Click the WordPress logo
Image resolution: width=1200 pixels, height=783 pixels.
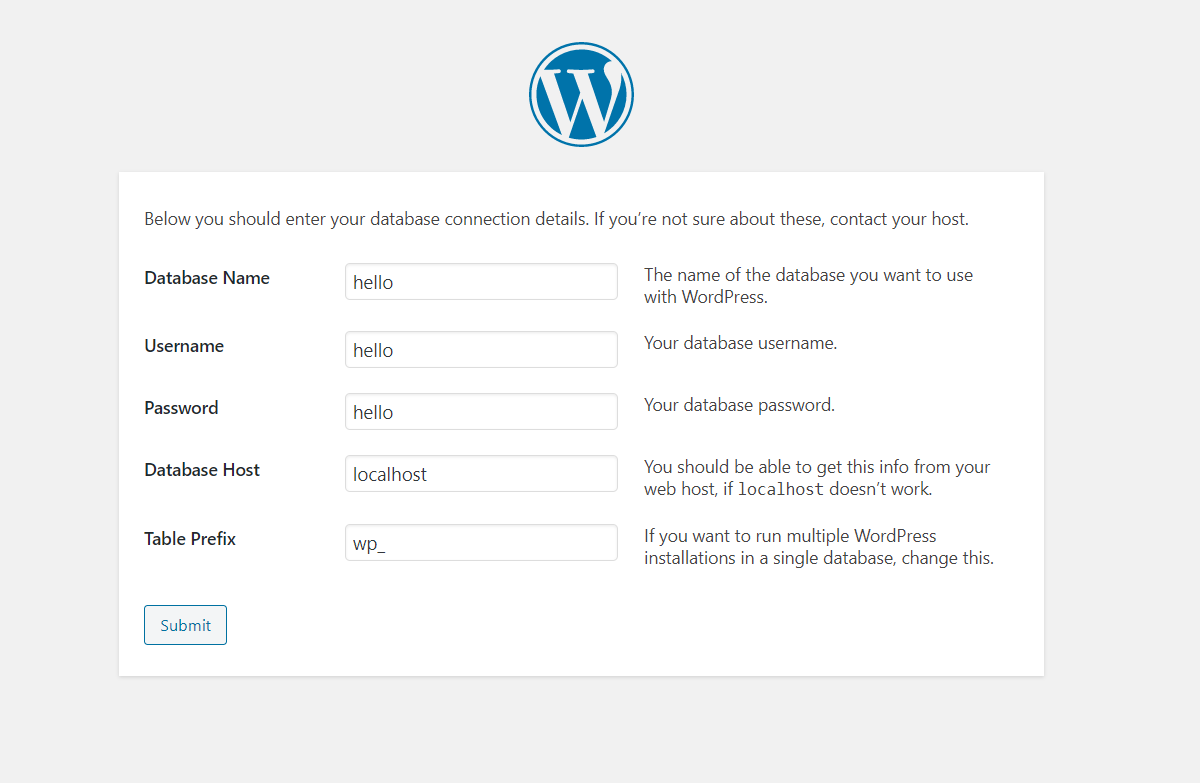pyautogui.click(x=581, y=95)
